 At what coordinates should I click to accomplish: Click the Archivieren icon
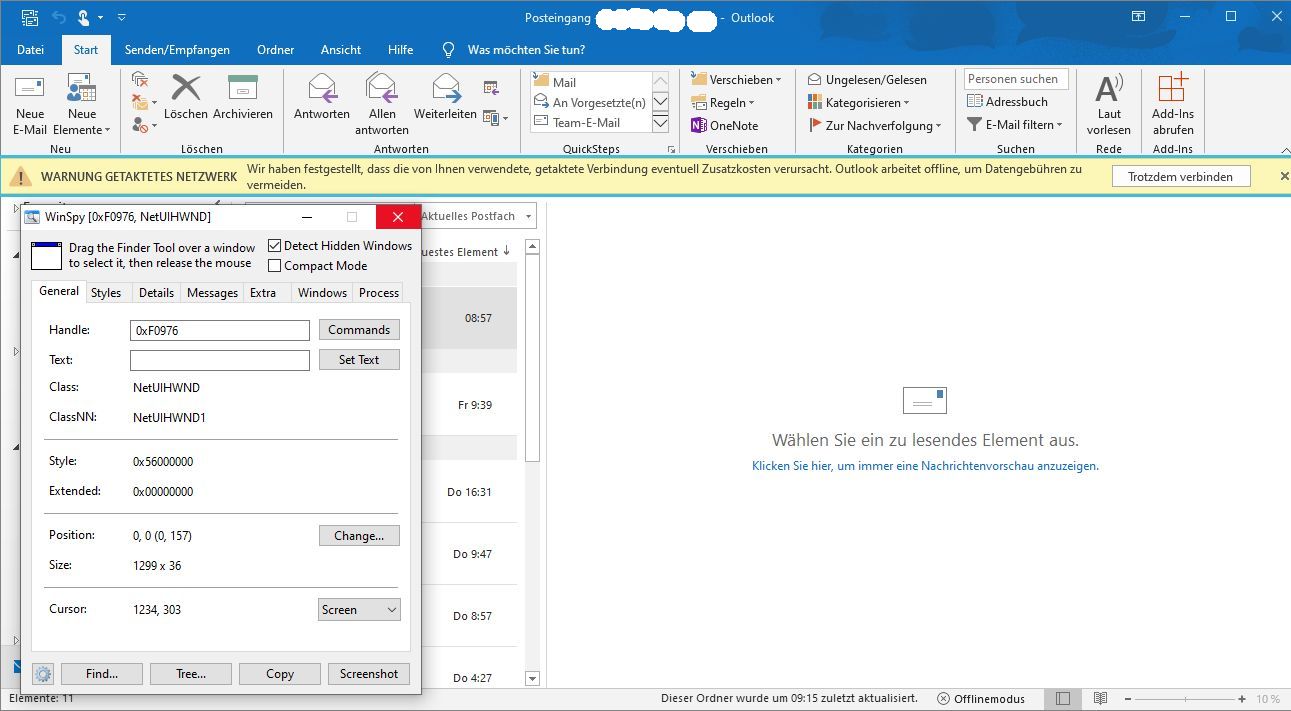click(242, 89)
